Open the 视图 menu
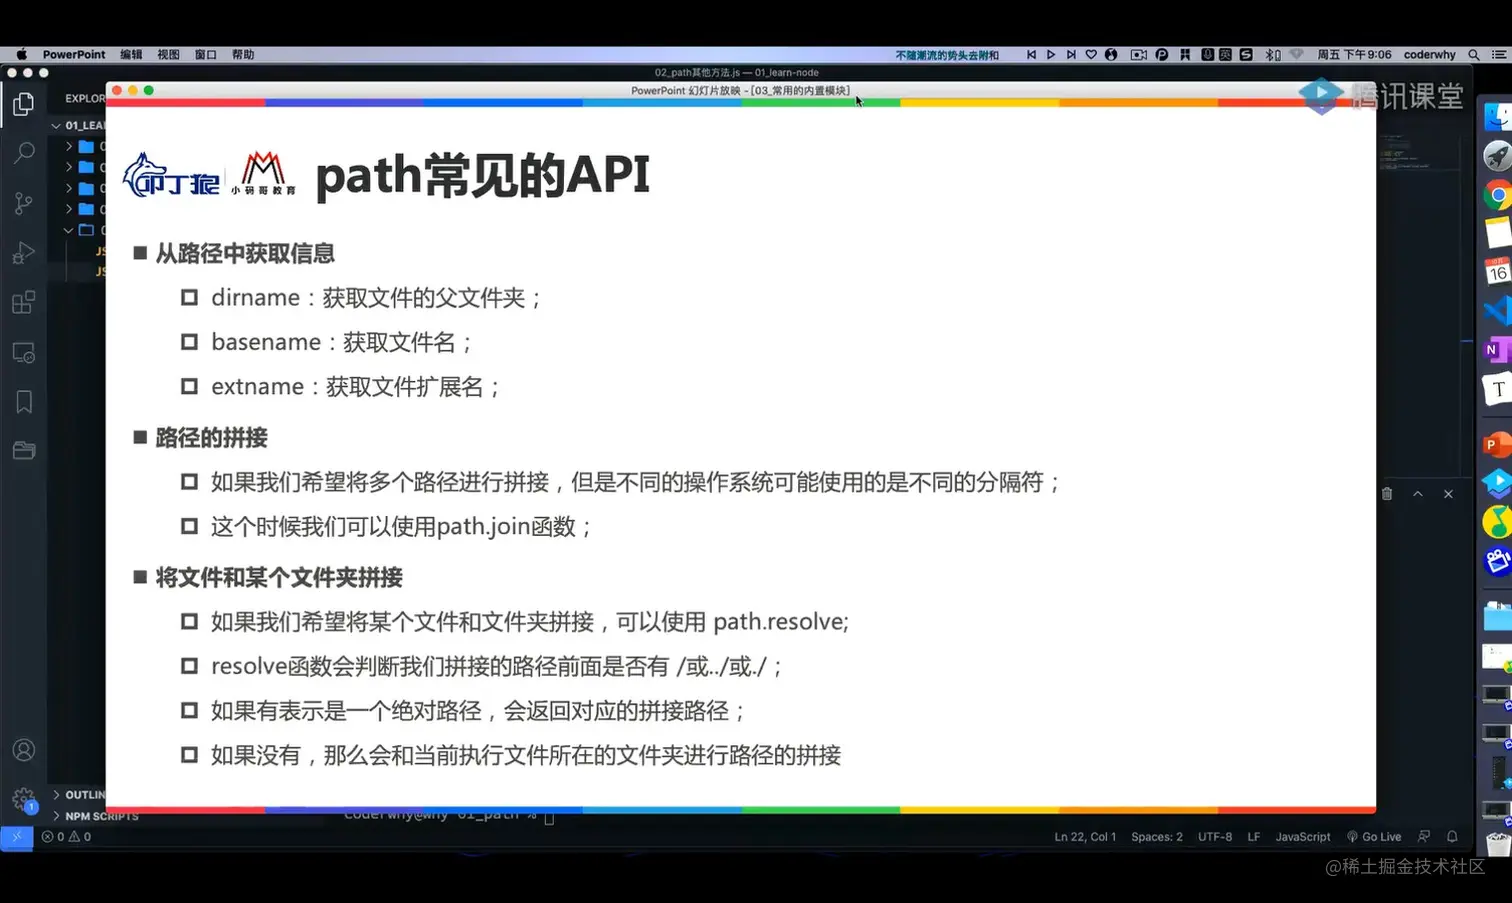Viewport: 1512px width, 903px height. coord(168,55)
